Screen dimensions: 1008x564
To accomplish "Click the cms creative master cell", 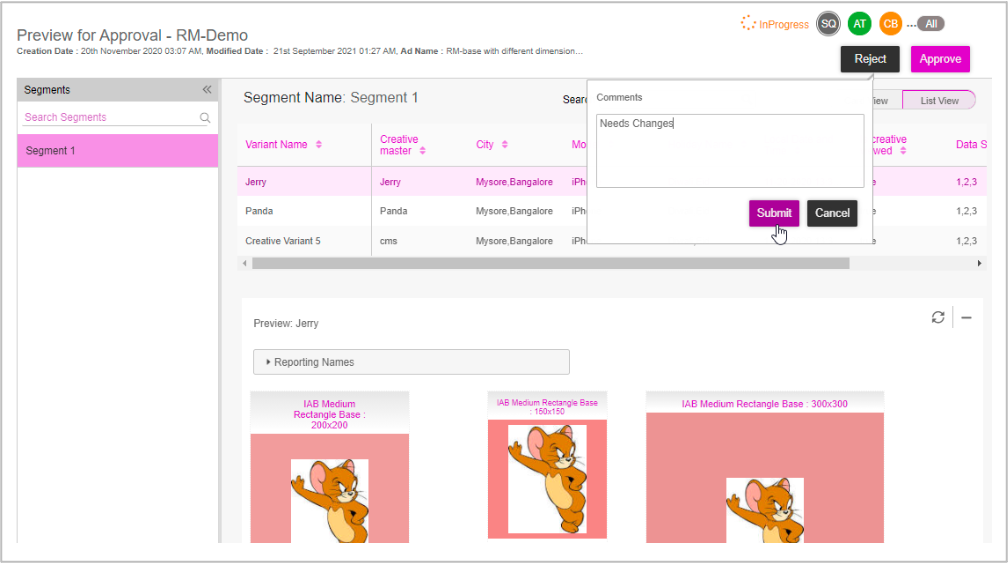I will tap(388, 241).
